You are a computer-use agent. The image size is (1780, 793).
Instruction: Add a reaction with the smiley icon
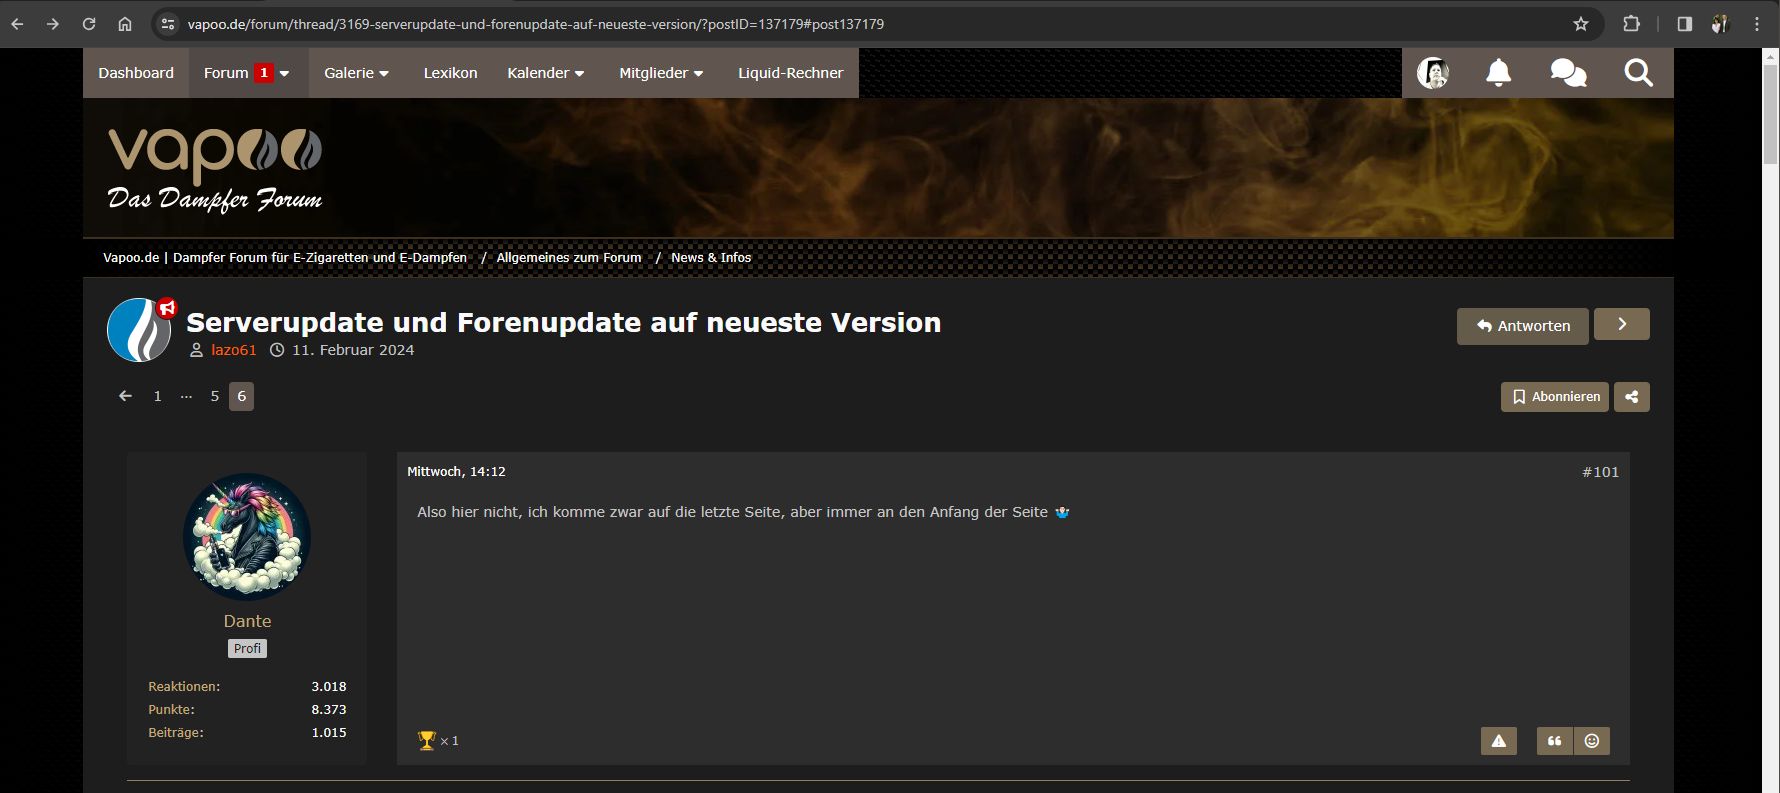tap(1591, 741)
